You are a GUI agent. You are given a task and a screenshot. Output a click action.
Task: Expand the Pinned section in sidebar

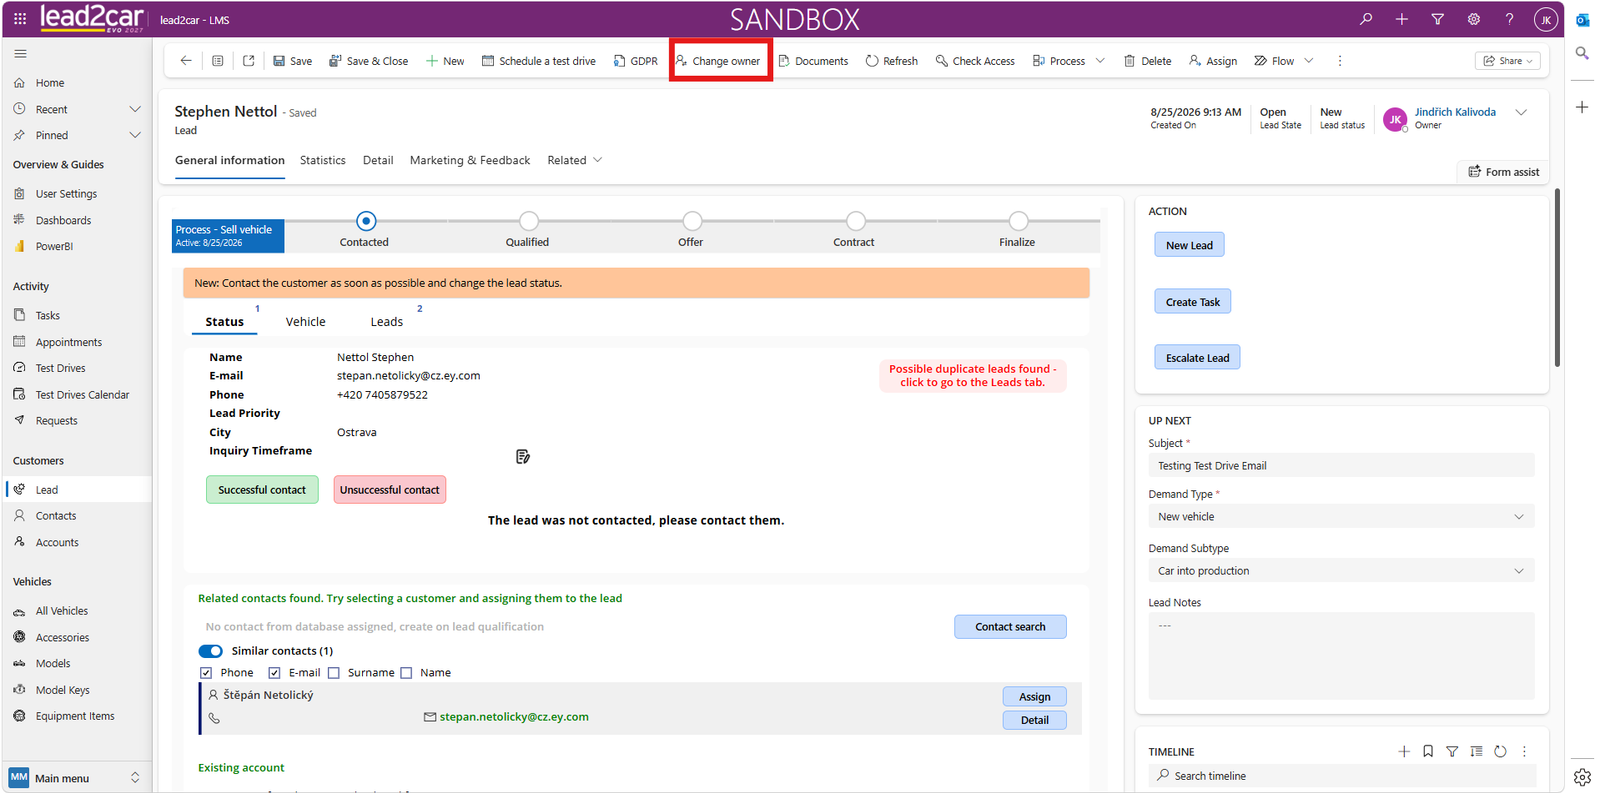point(135,135)
